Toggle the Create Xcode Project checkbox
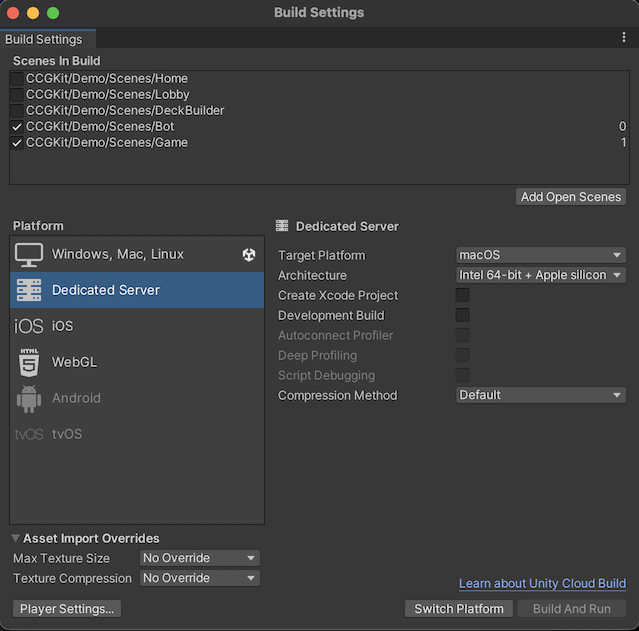 click(463, 295)
